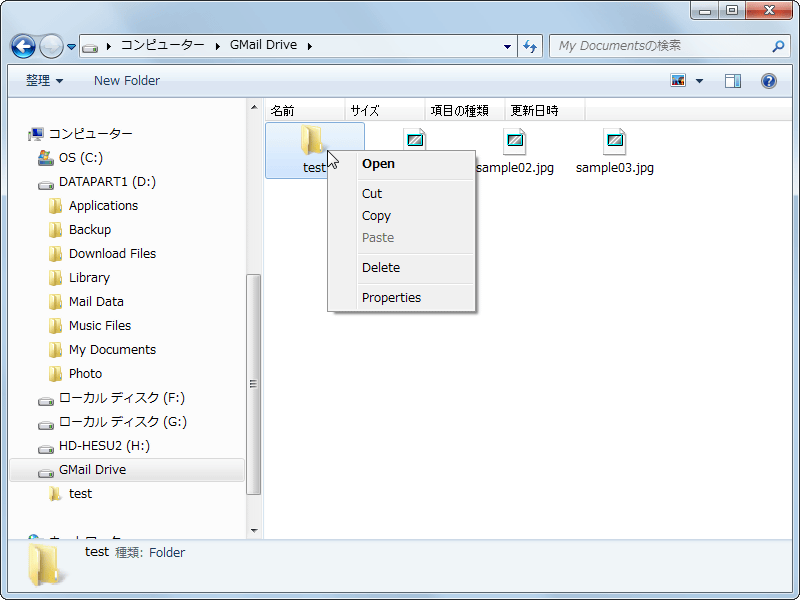Select ローカル ディスク (F:) in tree
The width and height of the screenshot is (800, 600).
click(x=121, y=397)
